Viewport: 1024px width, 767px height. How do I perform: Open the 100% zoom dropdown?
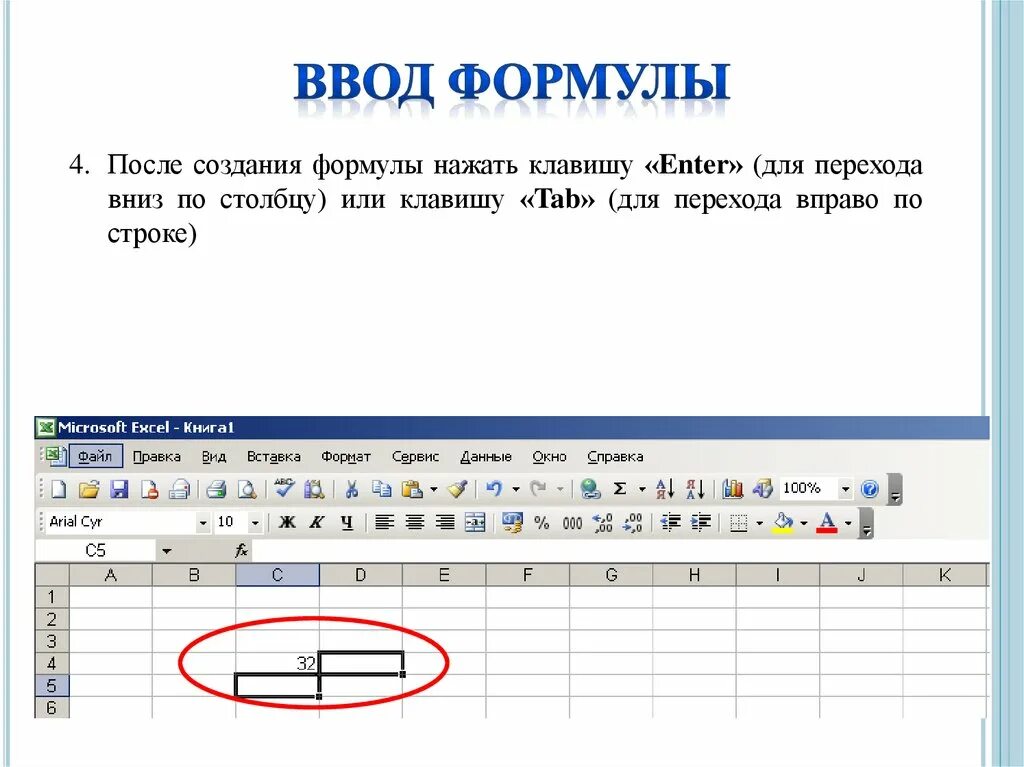tap(845, 489)
